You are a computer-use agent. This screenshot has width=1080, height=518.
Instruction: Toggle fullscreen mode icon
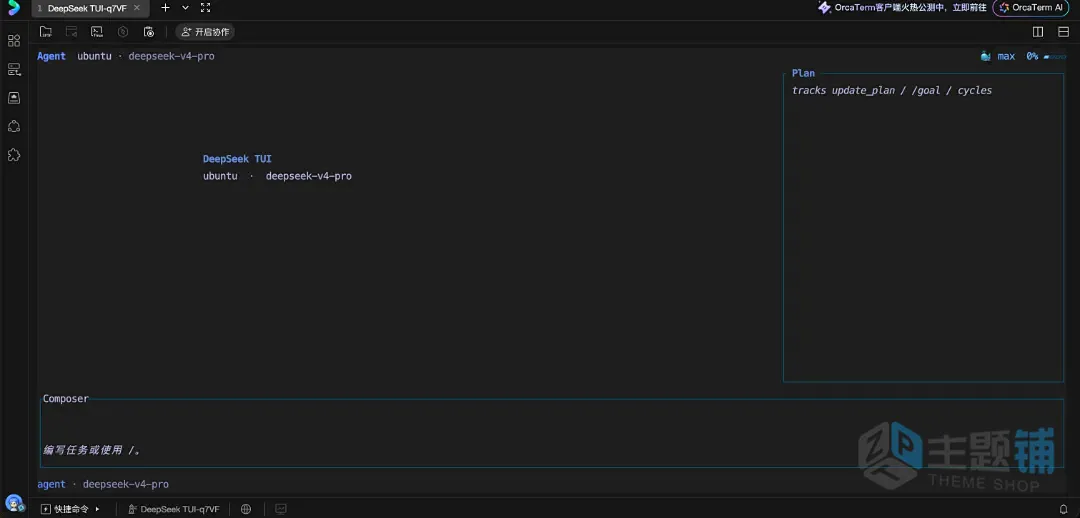tap(205, 8)
